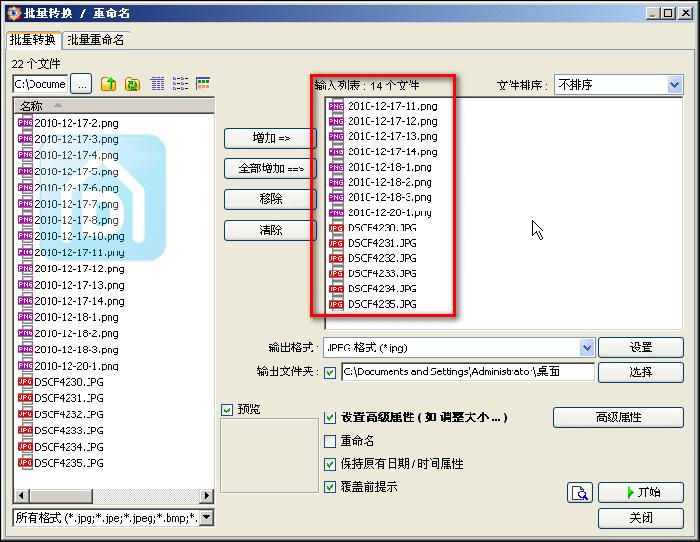This screenshot has width=700, height=542.
Task: Switch to thumbnail view icon
Action: pos(203,83)
